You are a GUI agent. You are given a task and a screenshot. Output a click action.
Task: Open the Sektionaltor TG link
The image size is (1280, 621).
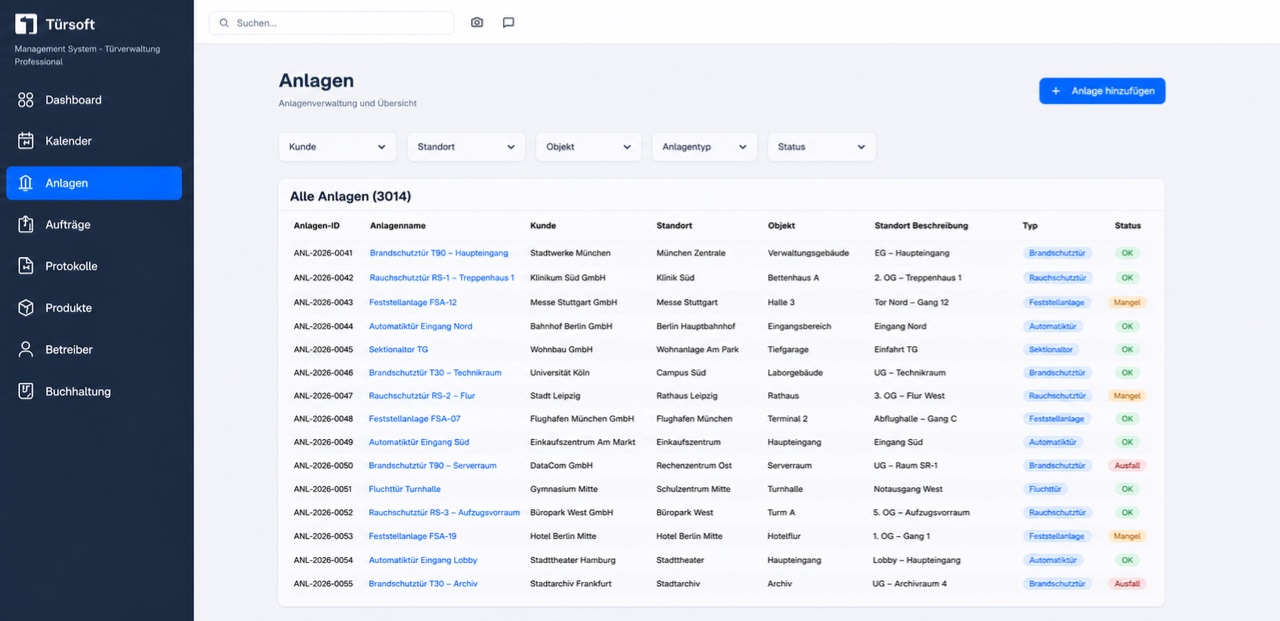click(398, 350)
